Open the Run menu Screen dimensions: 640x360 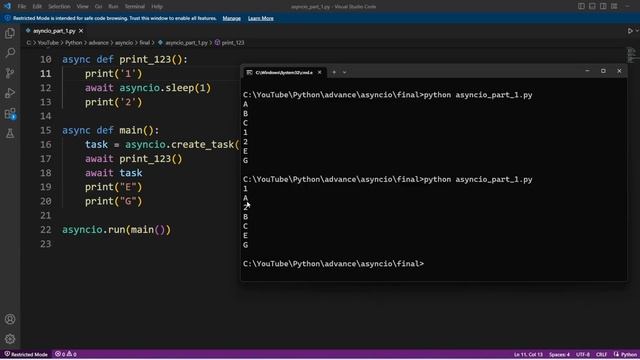113,7
